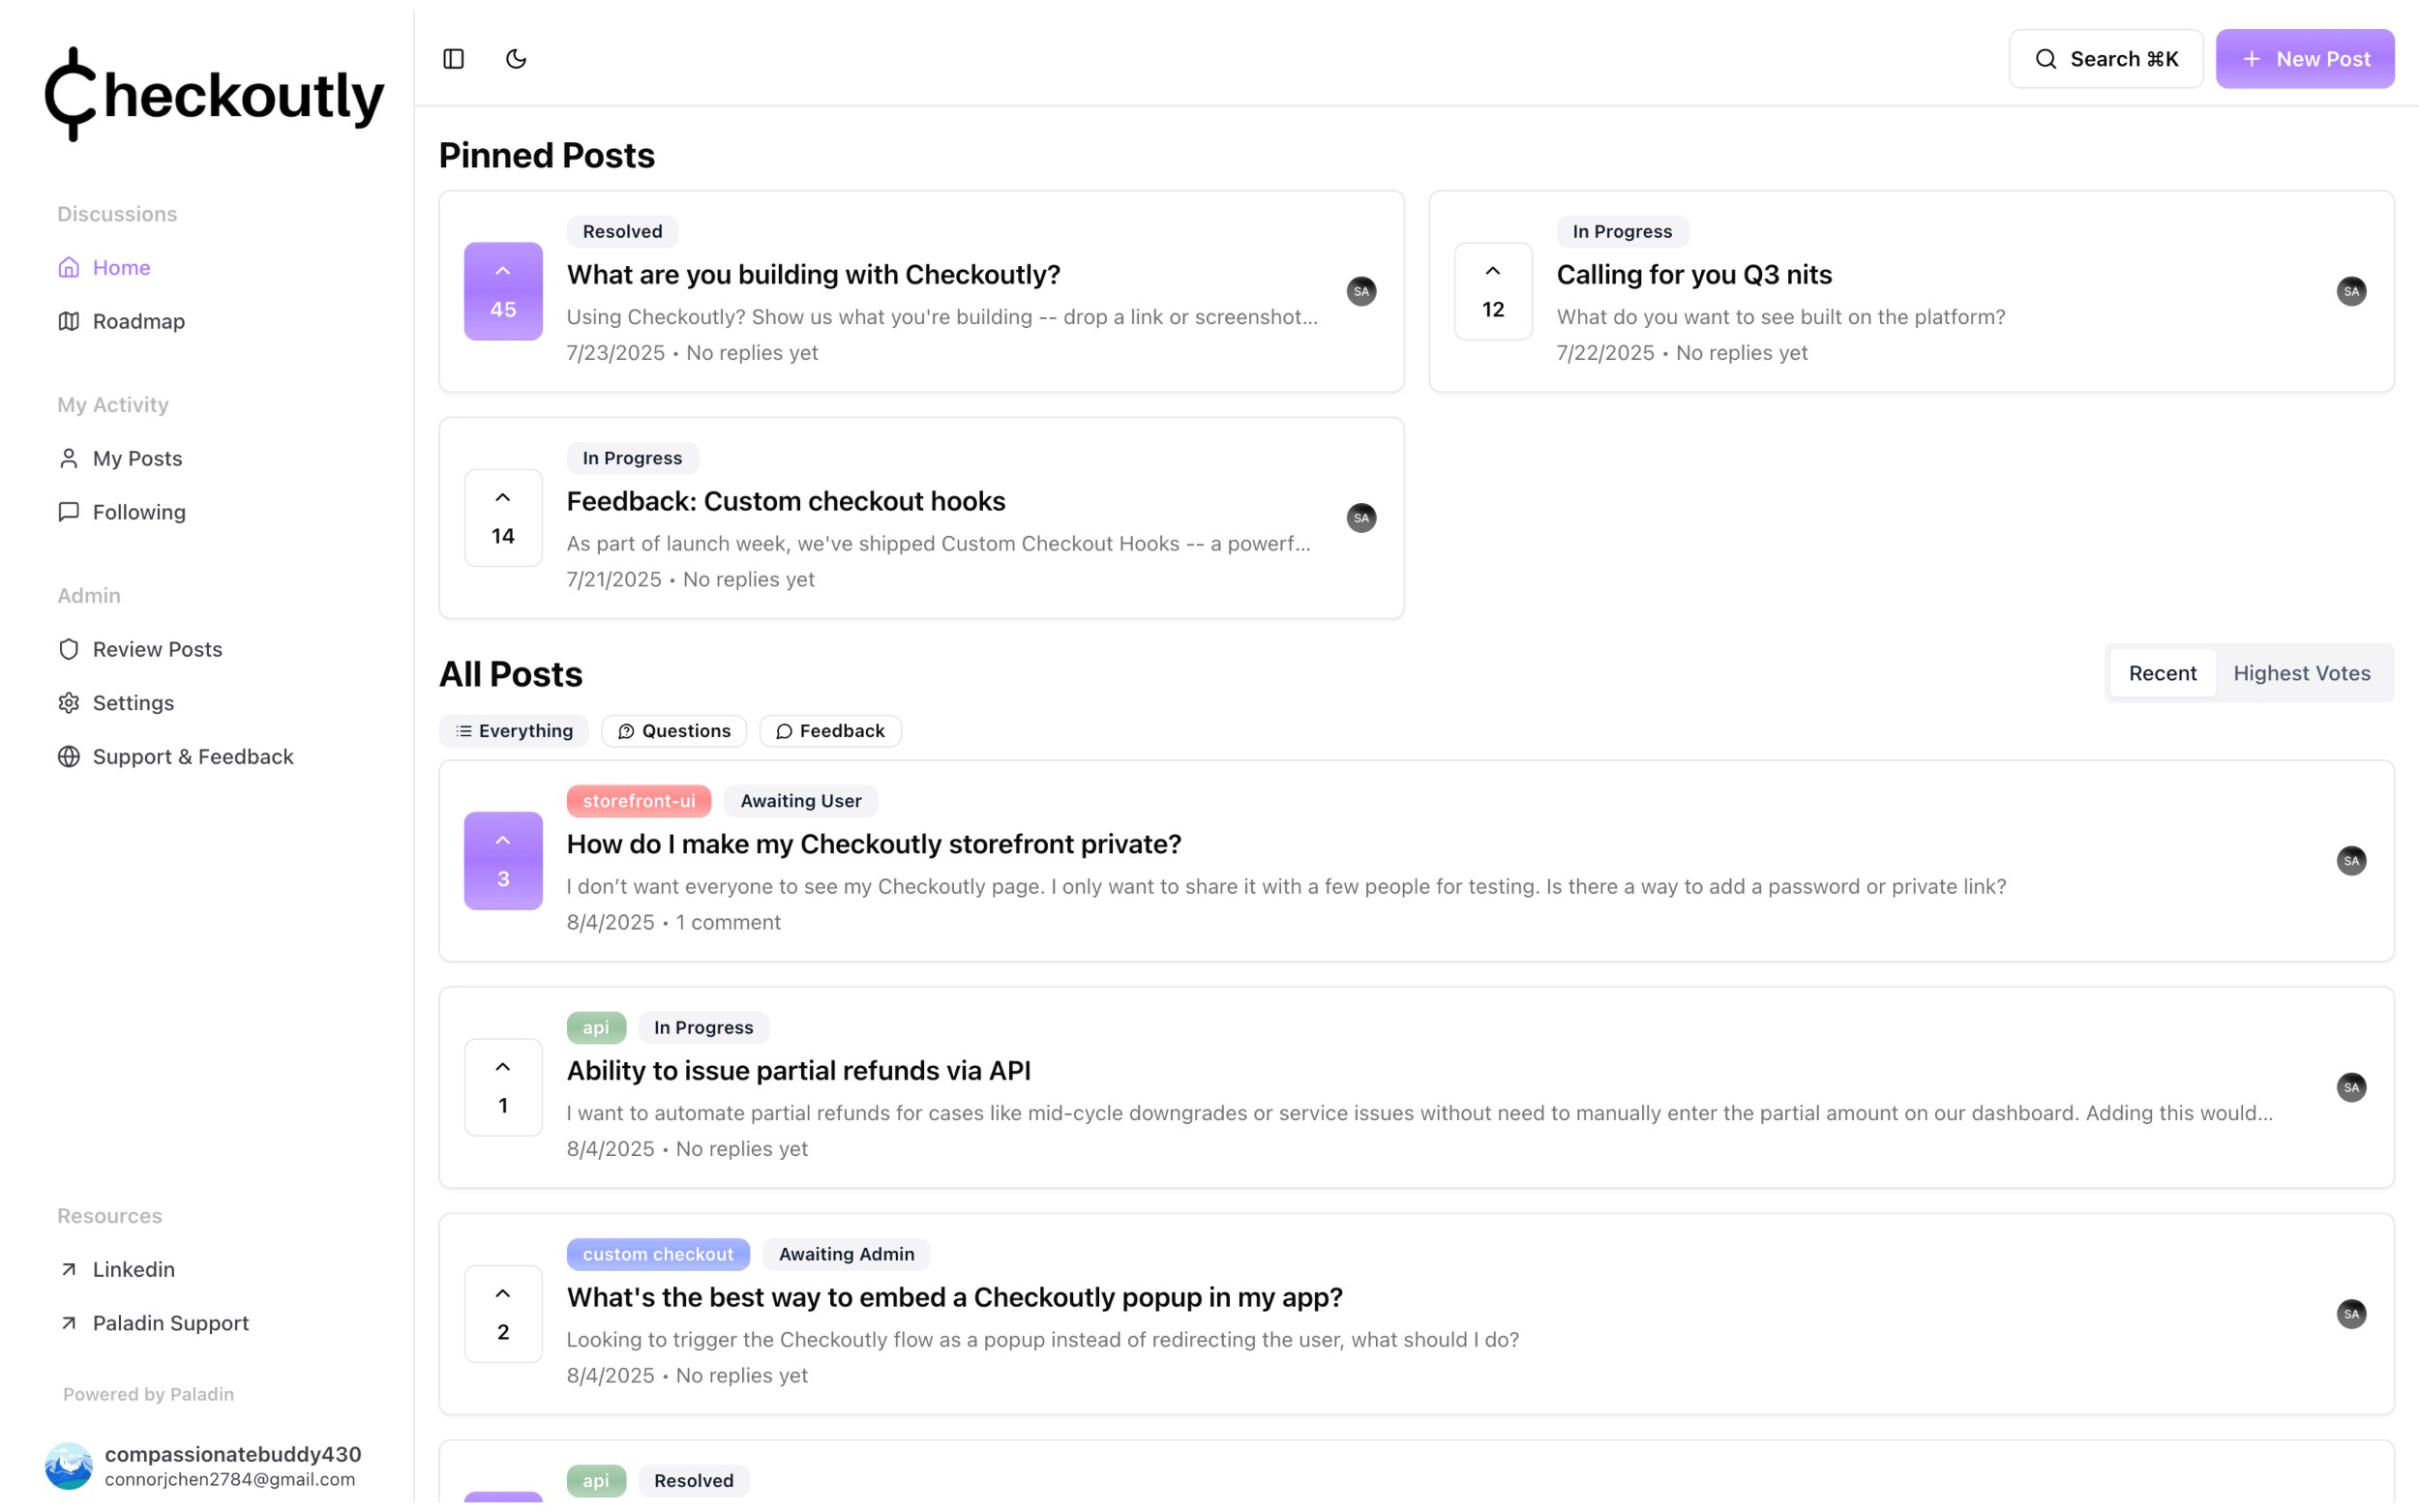Upvote 'Calling for you Q3 nits' post

(1492, 291)
